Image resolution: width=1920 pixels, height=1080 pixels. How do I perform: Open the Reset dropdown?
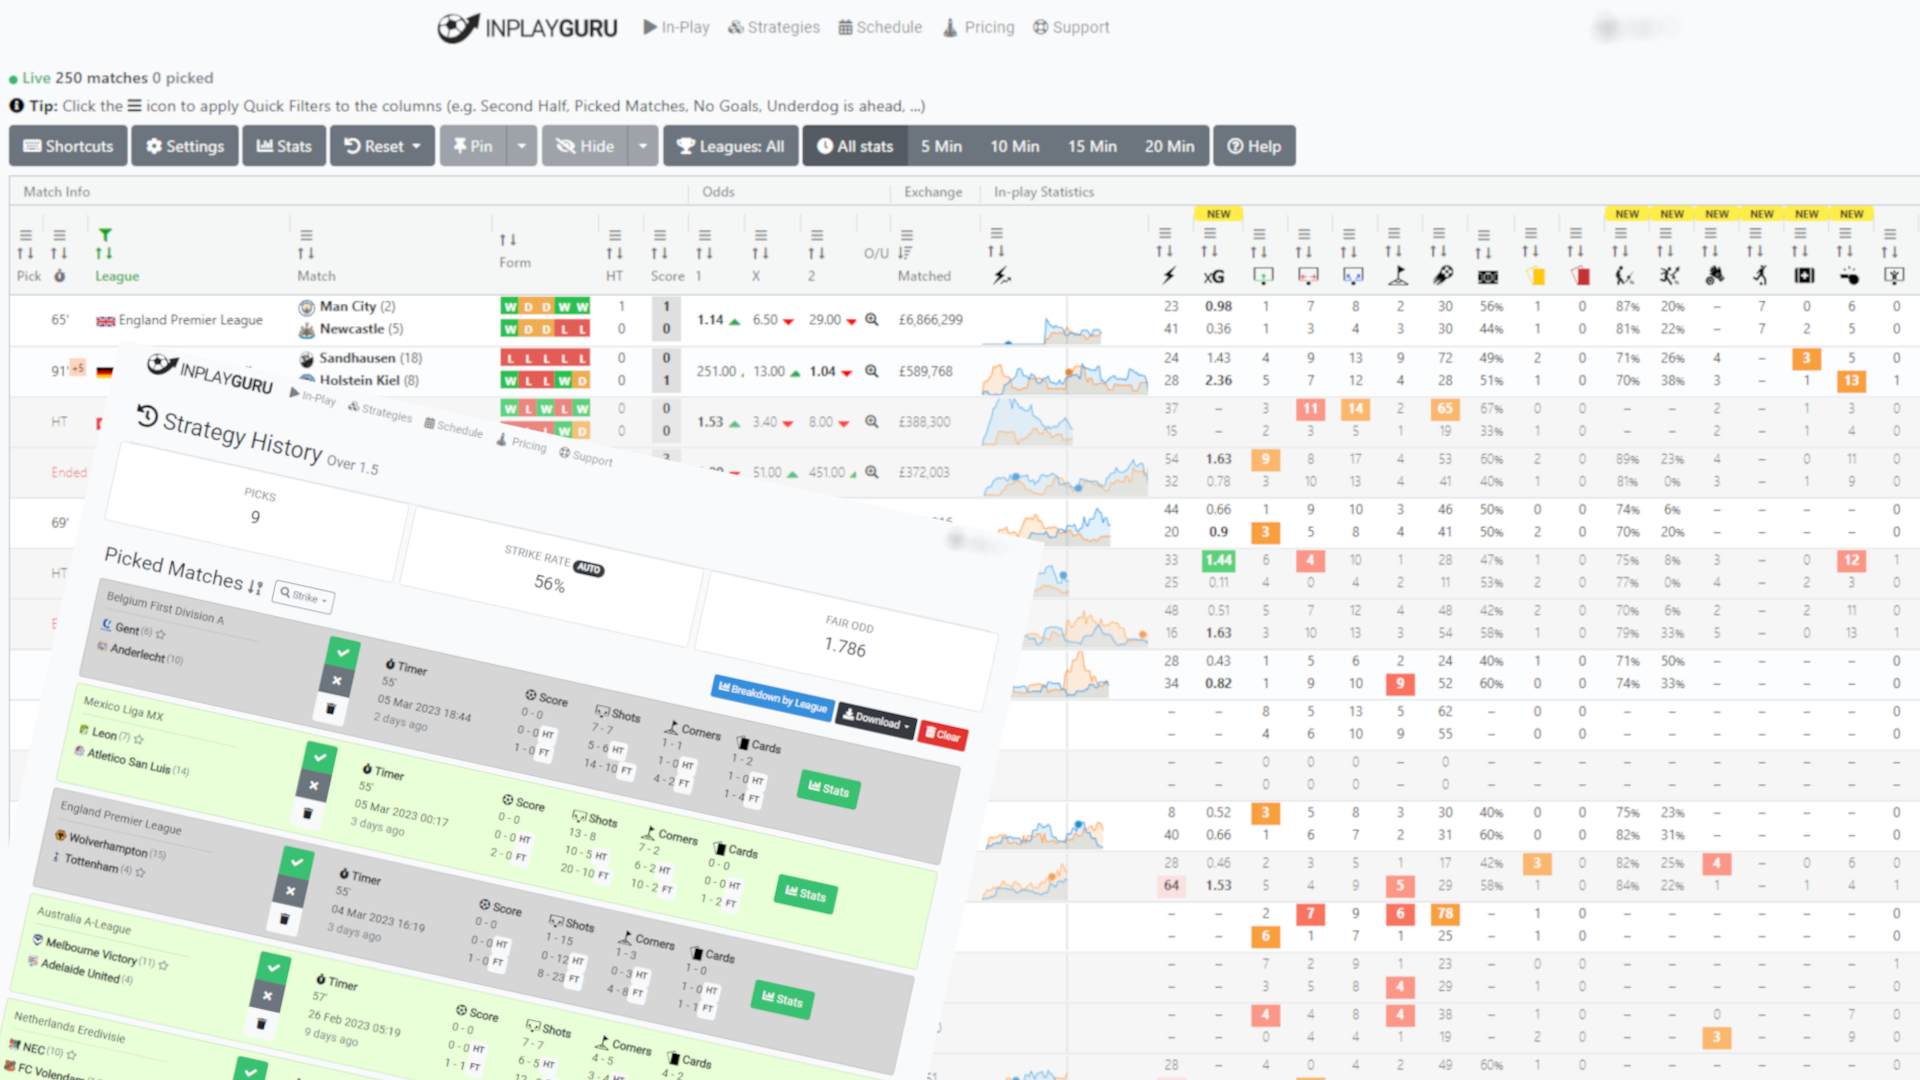[383, 146]
